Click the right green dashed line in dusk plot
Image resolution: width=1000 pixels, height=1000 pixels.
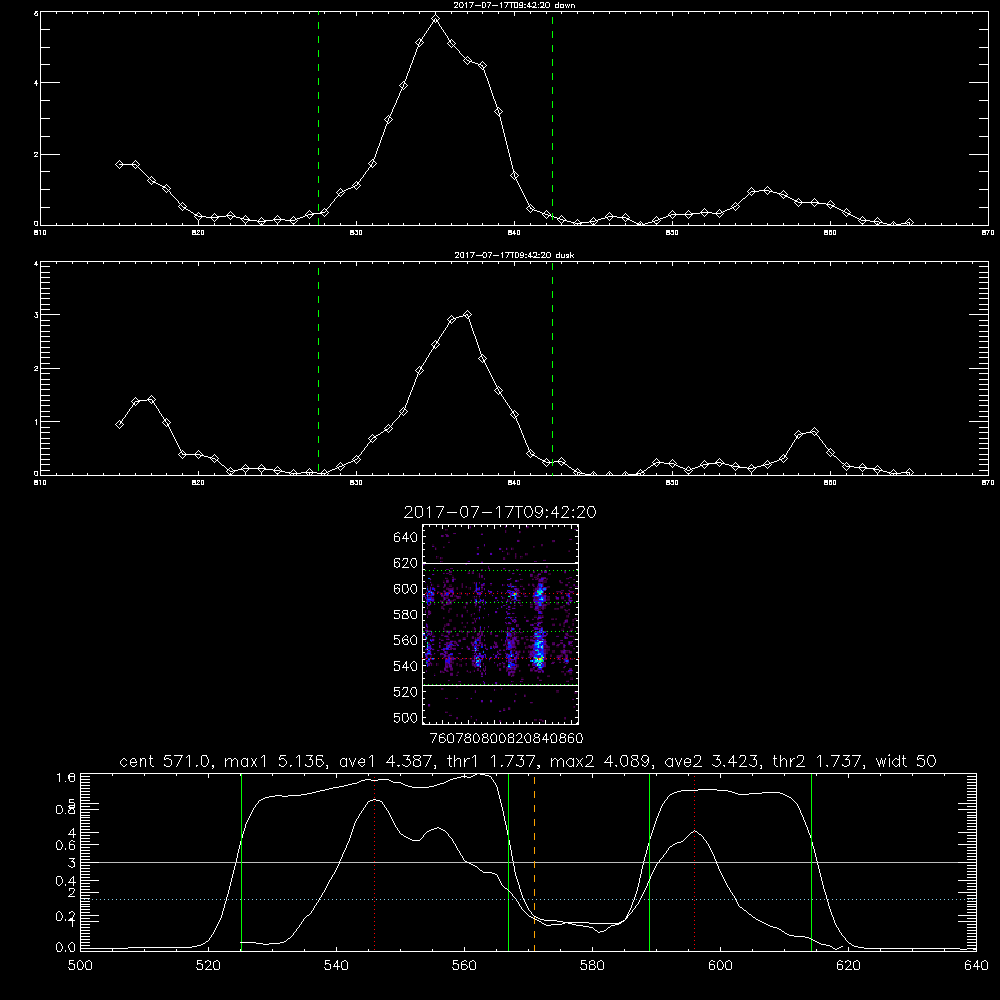point(552,368)
